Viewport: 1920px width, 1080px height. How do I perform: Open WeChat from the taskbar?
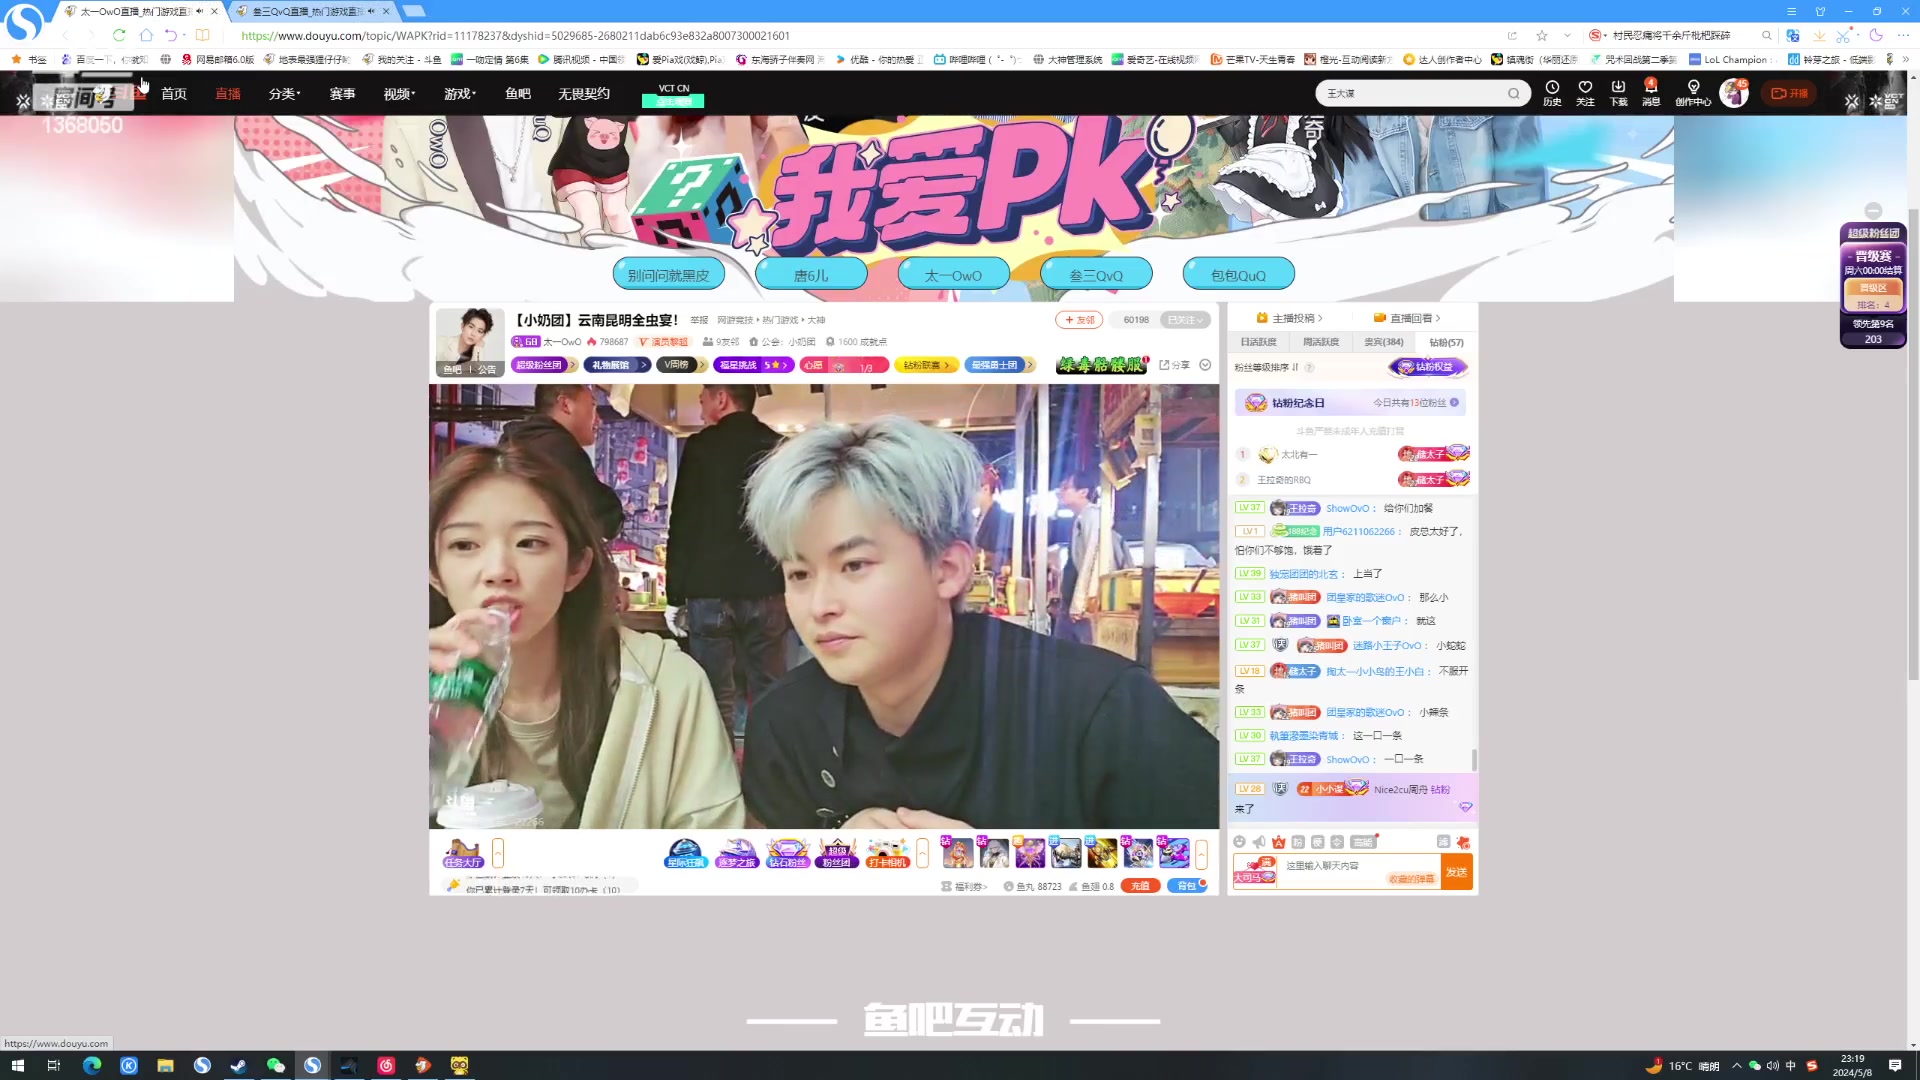coord(276,1065)
